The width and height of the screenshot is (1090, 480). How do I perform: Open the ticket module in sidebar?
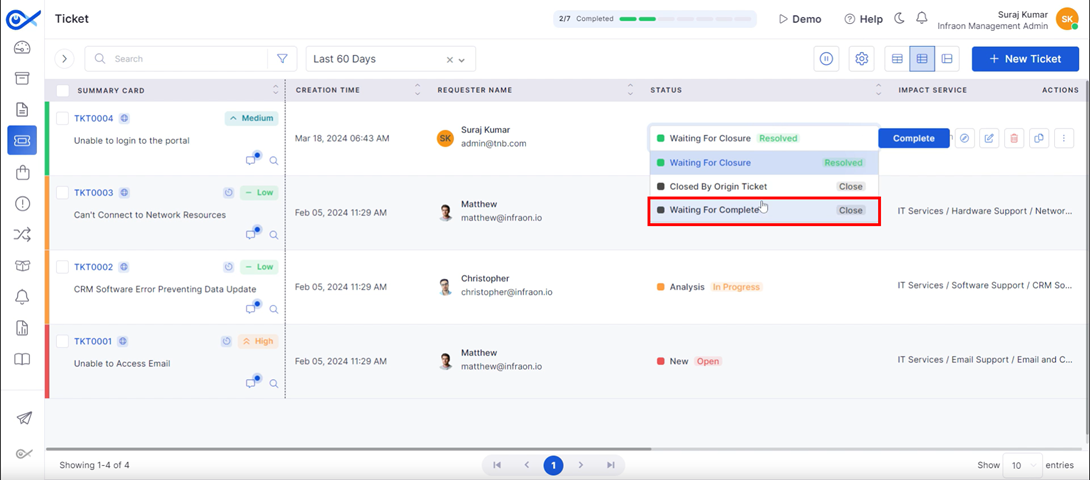click(x=22, y=140)
